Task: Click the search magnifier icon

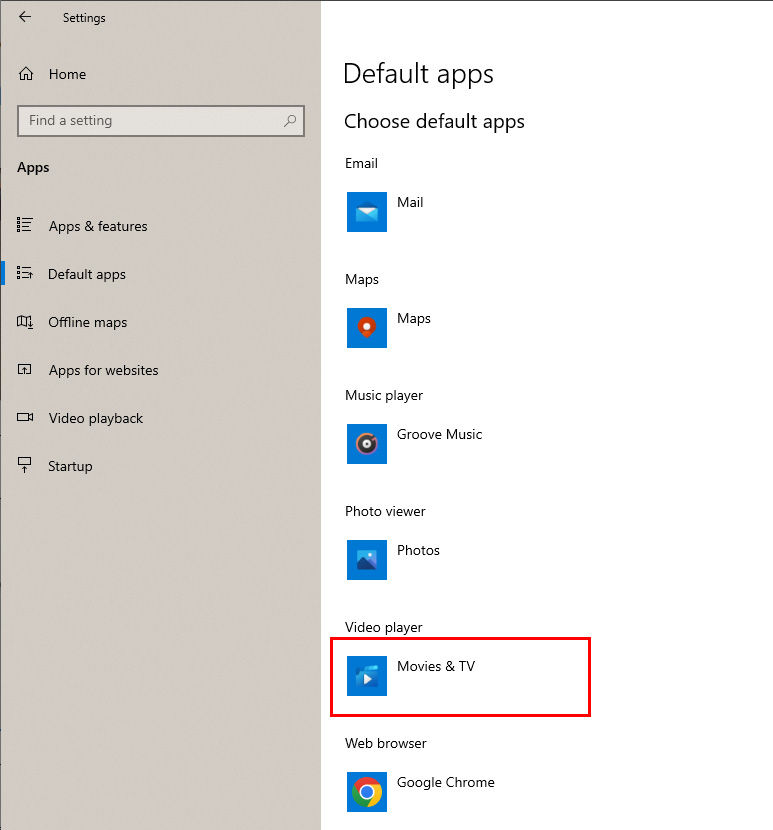Action: 290,121
